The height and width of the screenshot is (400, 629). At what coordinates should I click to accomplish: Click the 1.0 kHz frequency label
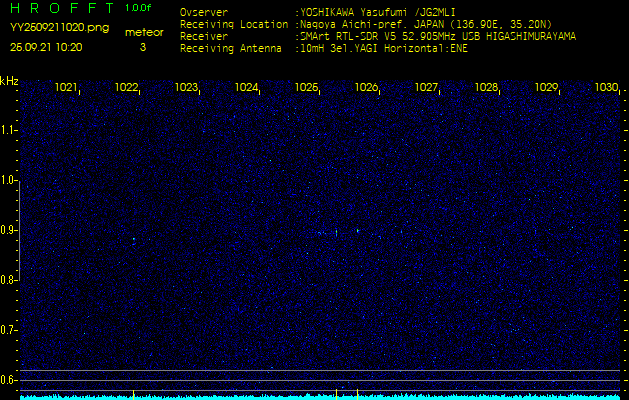[9, 180]
